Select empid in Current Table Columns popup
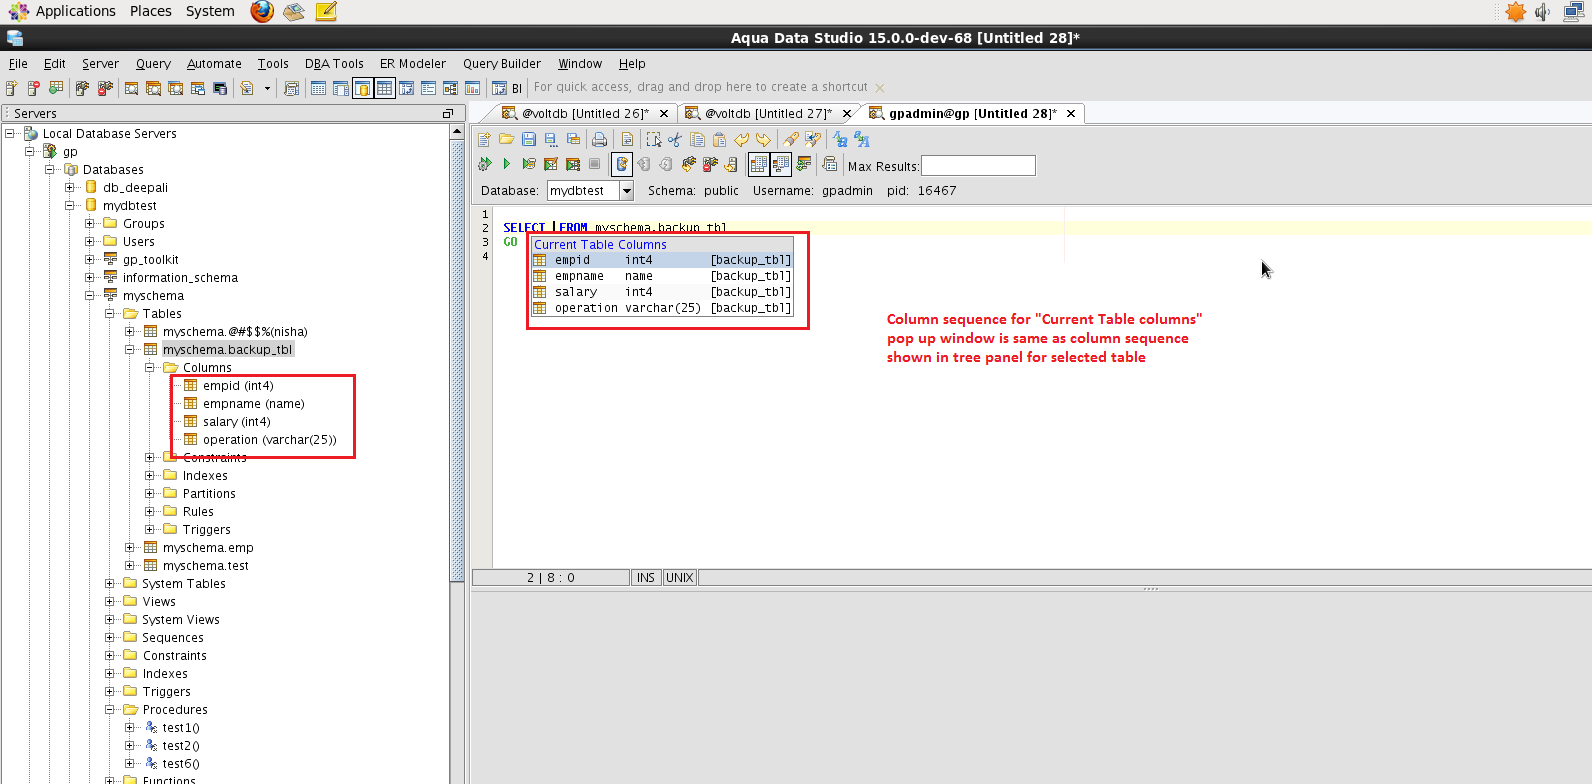Screen dimensions: 1592x784 coord(662,260)
